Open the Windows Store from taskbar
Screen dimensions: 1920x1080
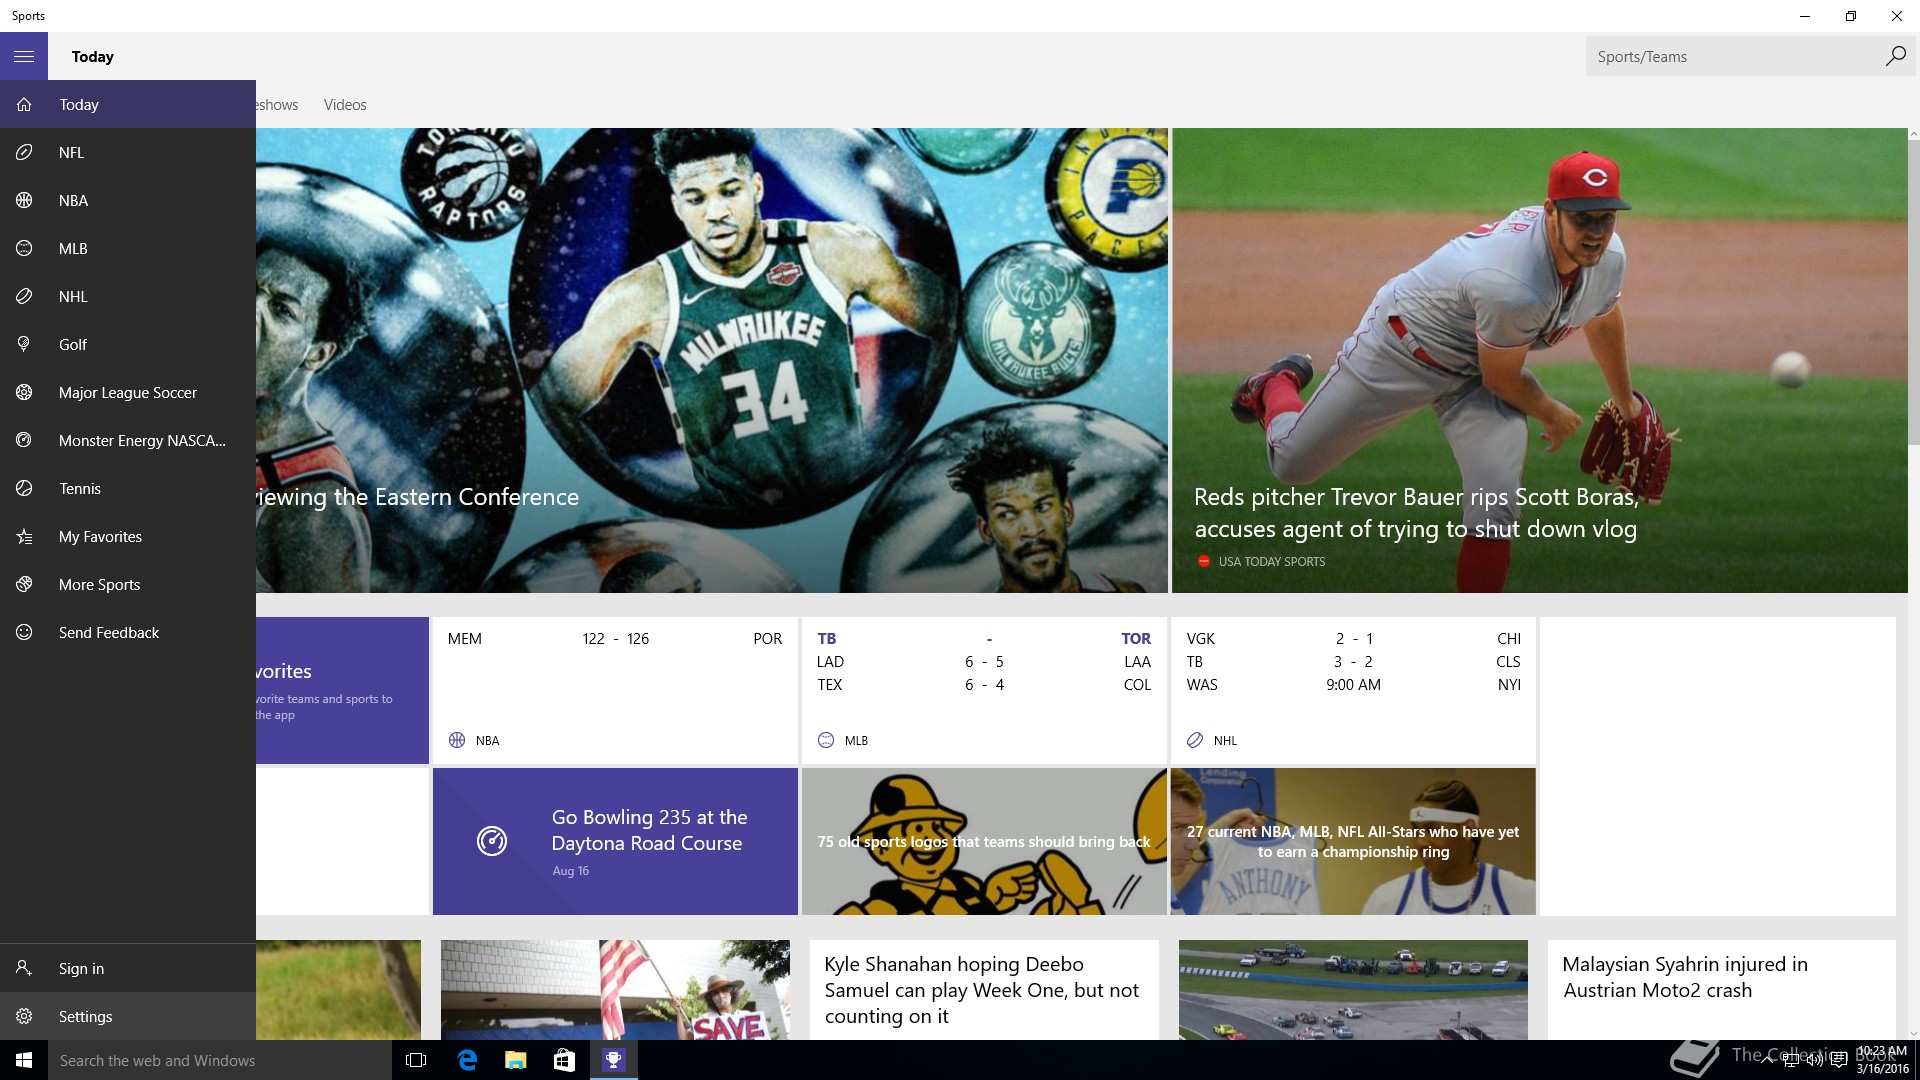click(564, 1060)
